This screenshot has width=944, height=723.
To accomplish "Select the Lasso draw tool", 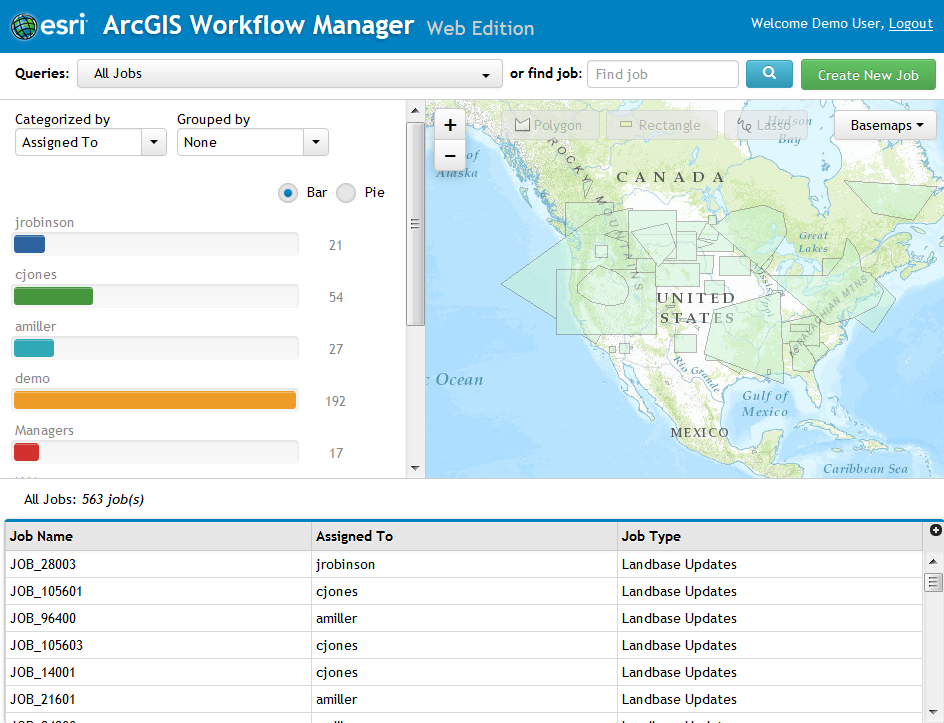I will pos(765,125).
